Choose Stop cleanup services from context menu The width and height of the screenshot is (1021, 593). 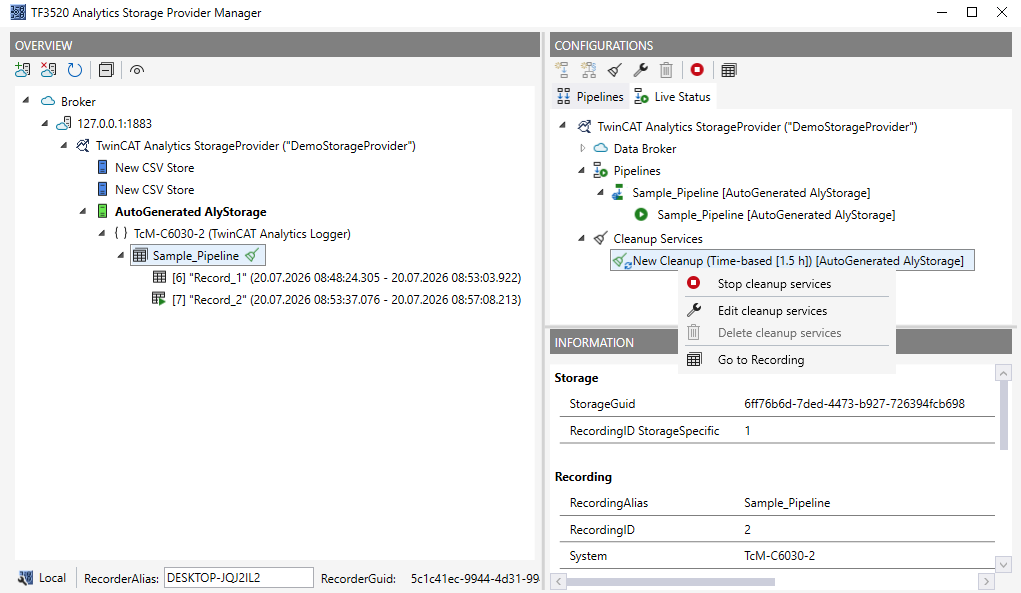[x=774, y=284]
